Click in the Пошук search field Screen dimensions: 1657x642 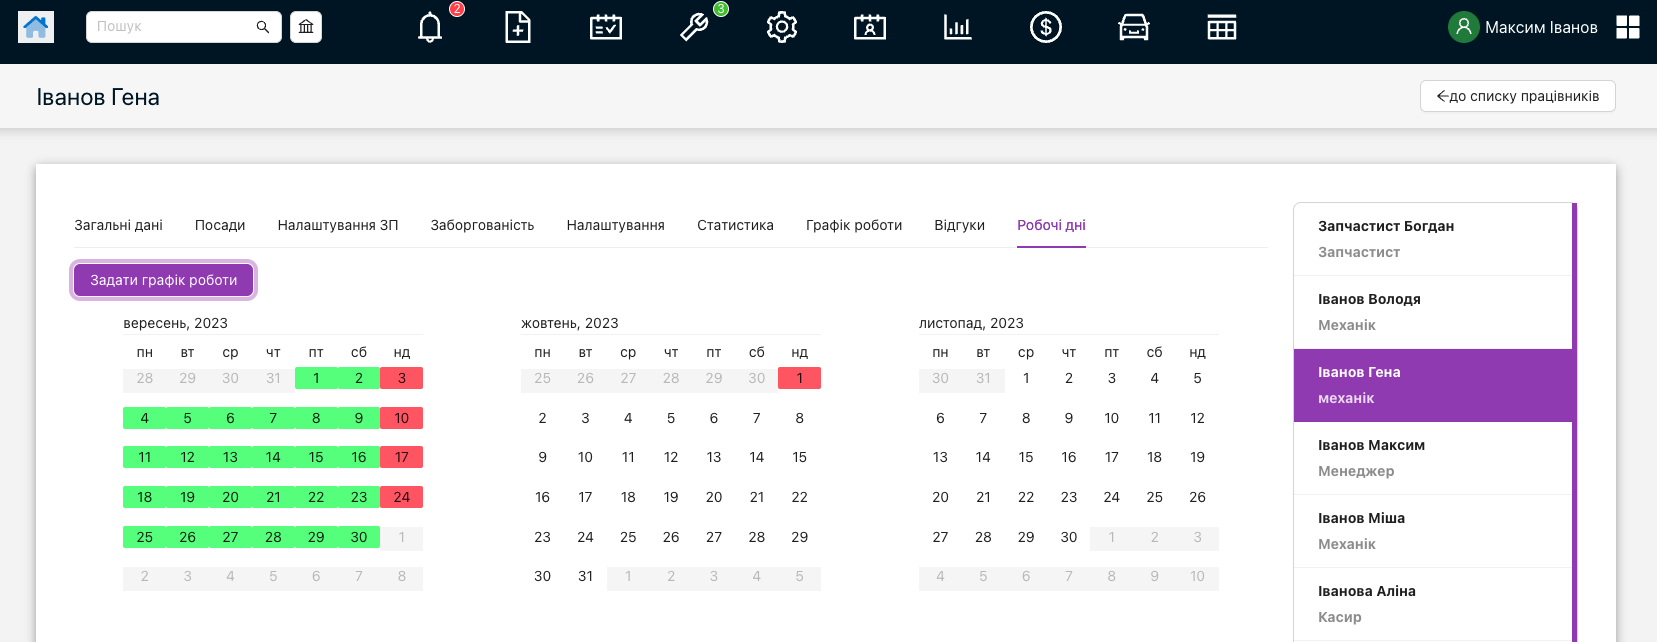[x=170, y=27]
